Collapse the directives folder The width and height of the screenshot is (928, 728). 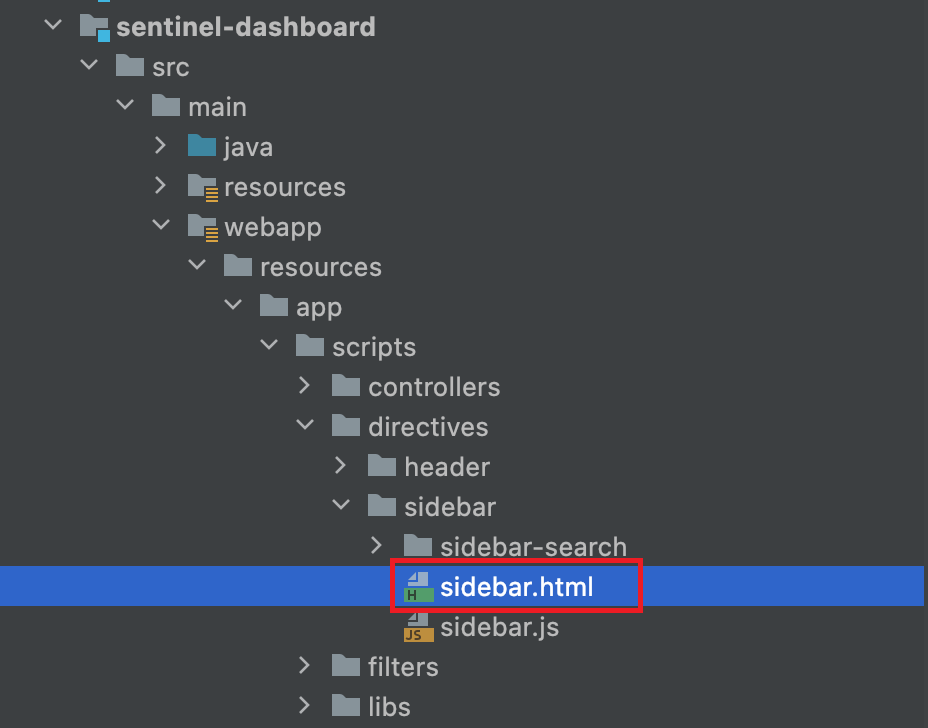click(x=305, y=424)
